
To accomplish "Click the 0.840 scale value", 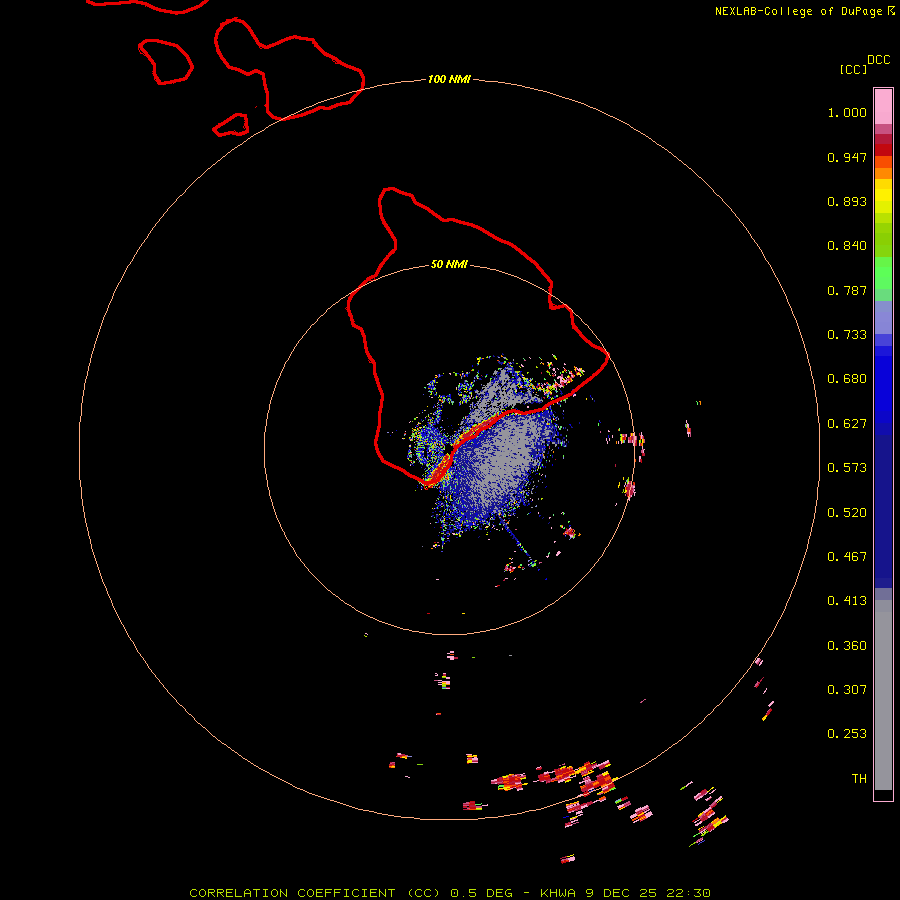I will 847,246.
